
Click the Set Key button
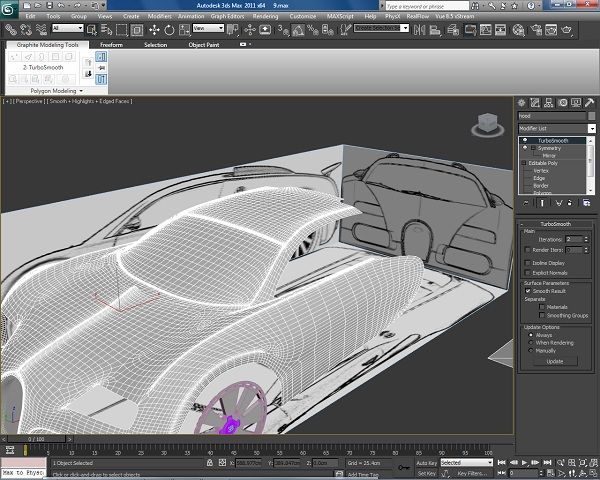point(427,473)
